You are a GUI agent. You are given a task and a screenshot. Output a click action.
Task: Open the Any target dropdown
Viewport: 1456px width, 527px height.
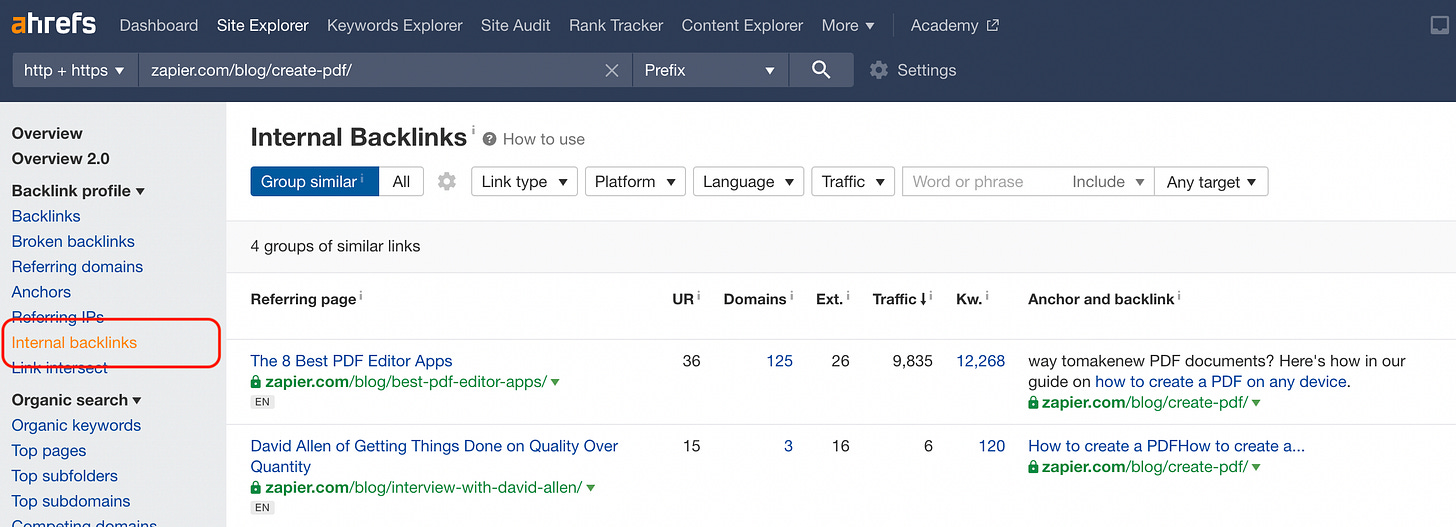click(x=1211, y=182)
